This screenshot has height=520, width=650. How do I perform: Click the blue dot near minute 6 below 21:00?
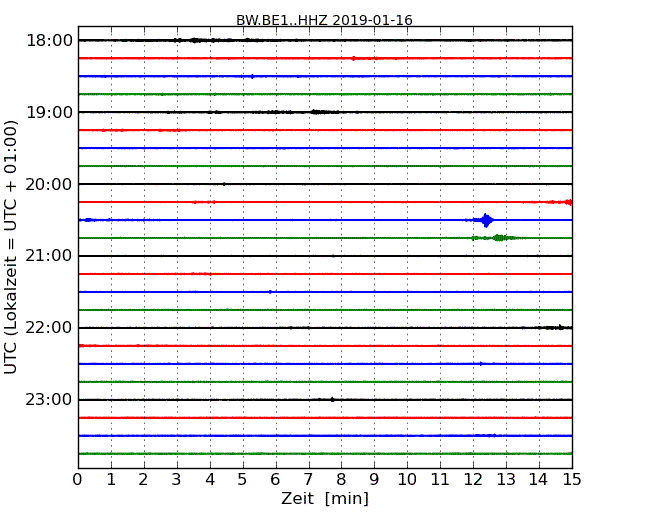270,292
